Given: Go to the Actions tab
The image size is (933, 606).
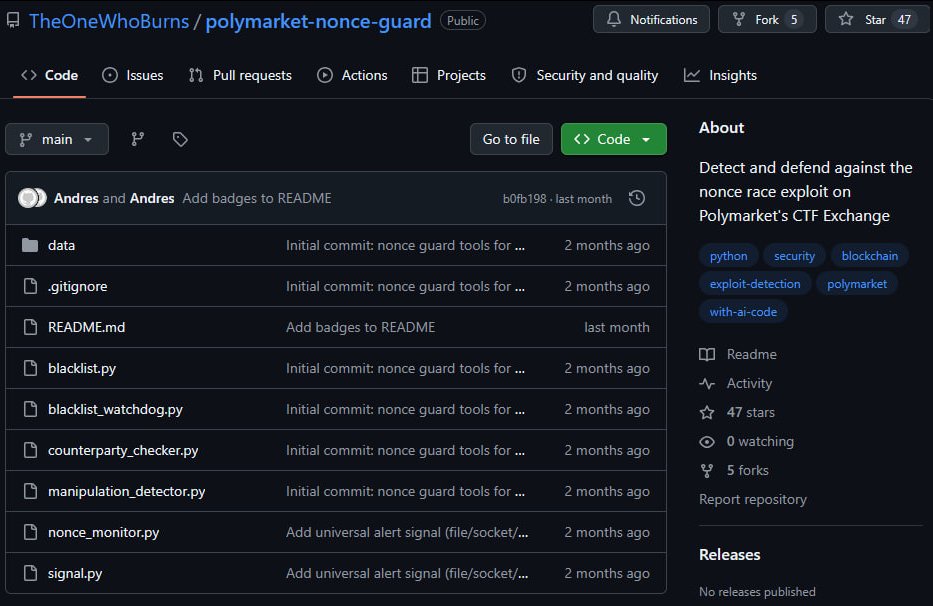Looking at the screenshot, I should [x=352, y=76].
